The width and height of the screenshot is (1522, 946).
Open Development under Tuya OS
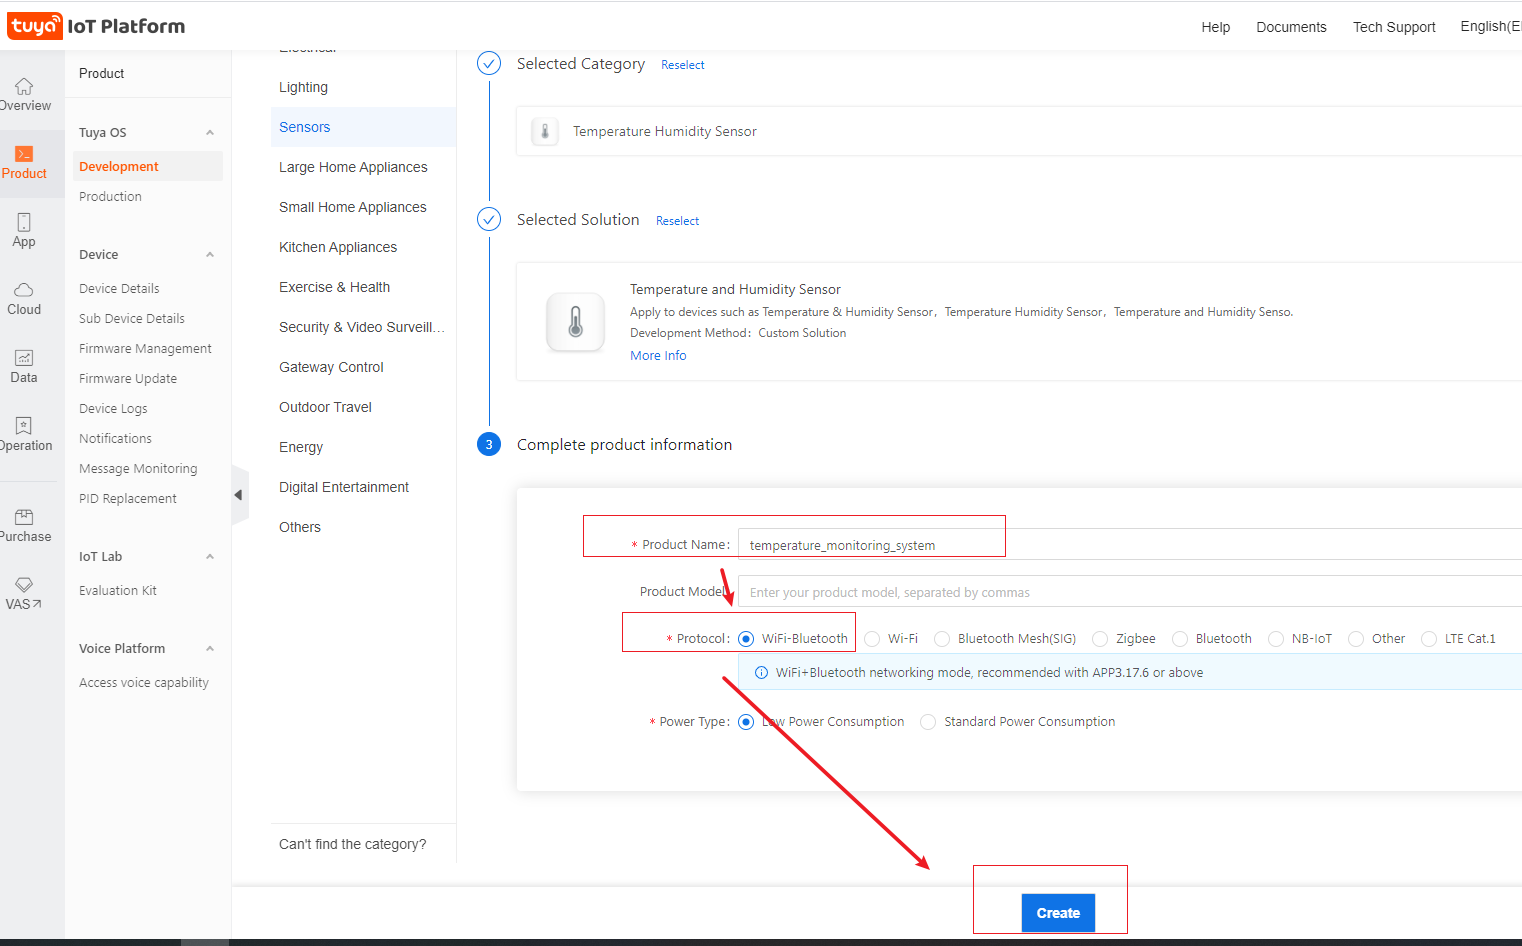pos(148,166)
